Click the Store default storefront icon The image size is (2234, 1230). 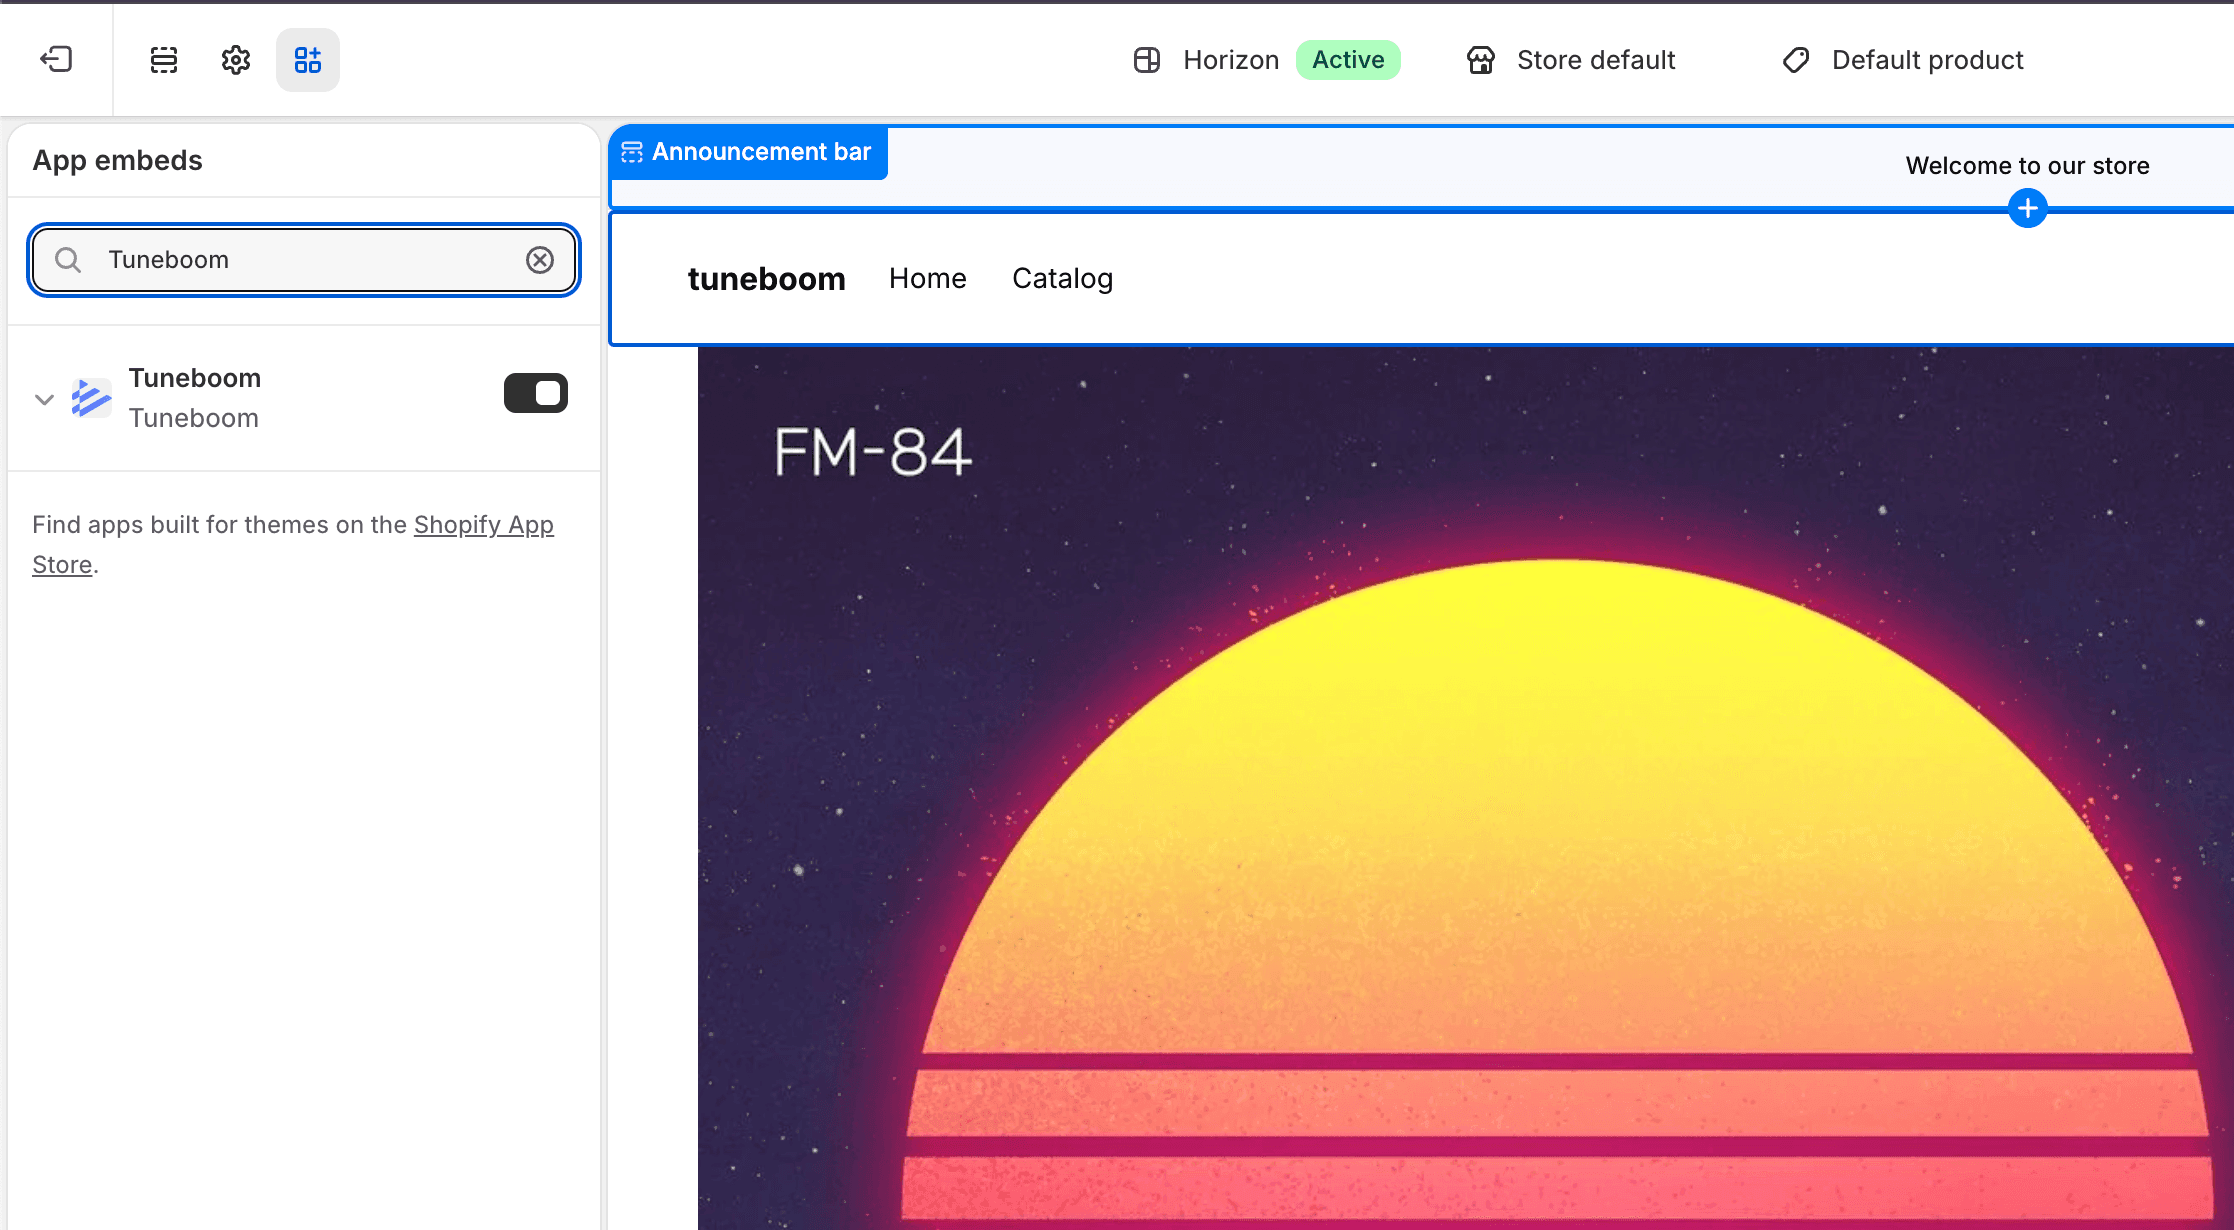tap(1481, 60)
